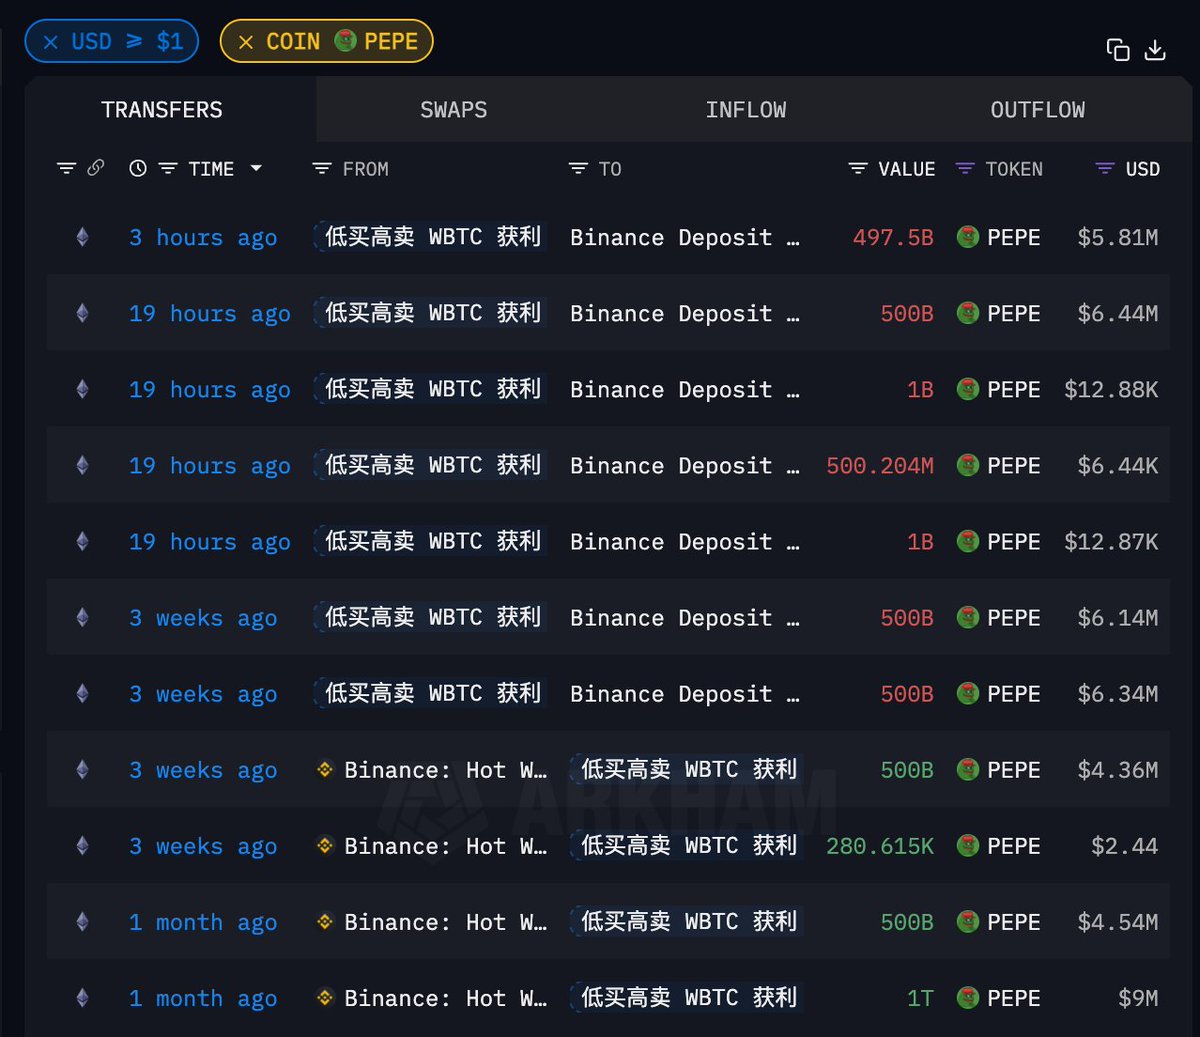Click the PEPE icon on the $12.88K row
1200x1037 pixels.
point(967,389)
